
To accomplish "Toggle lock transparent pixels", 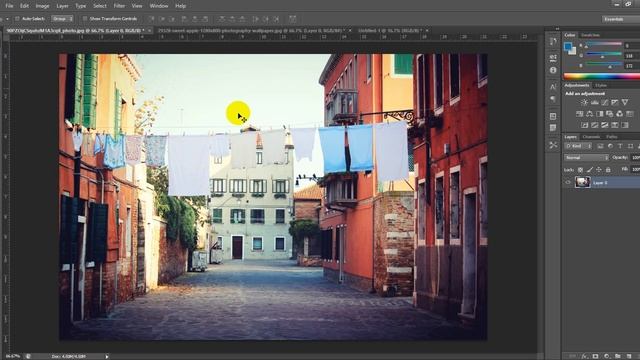I will pyautogui.click(x=580, y=170).
